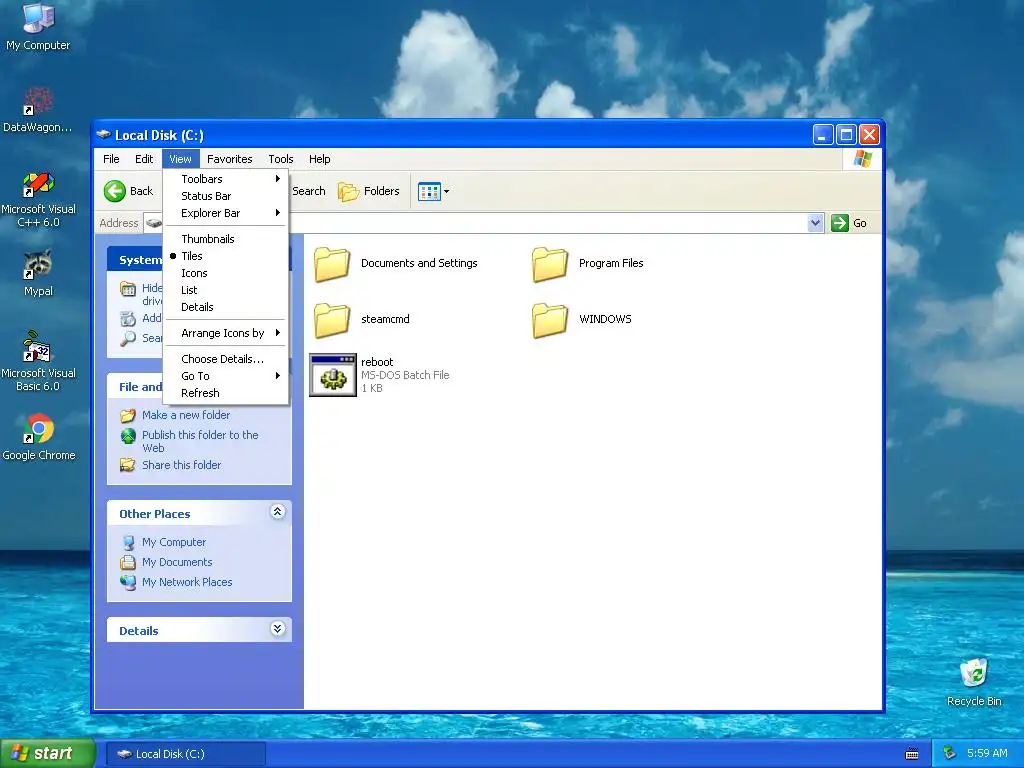The width and height of the screenshot is (1024, 768).
Task: Click the taskbar clock showing 5:59 AM
Action: (x=987, y=754)
